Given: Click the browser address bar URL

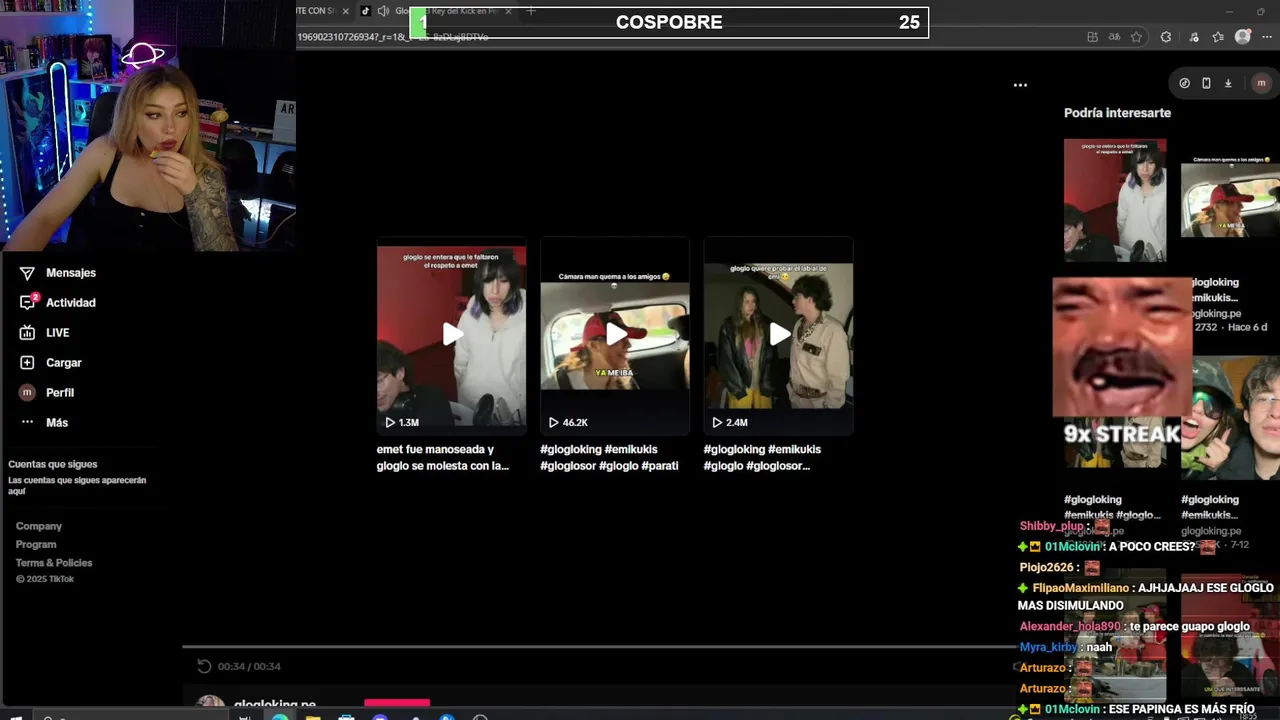Looking at the screenshot, I should click(393, 37).
